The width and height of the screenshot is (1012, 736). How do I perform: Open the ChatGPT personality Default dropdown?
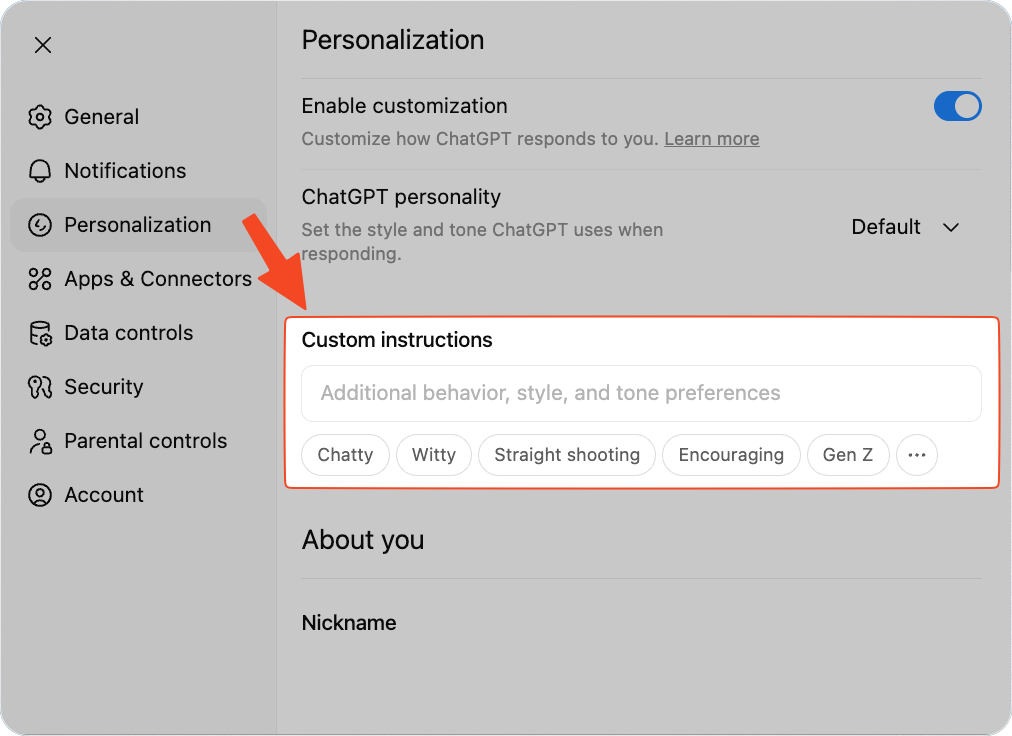tap(905, 227)
